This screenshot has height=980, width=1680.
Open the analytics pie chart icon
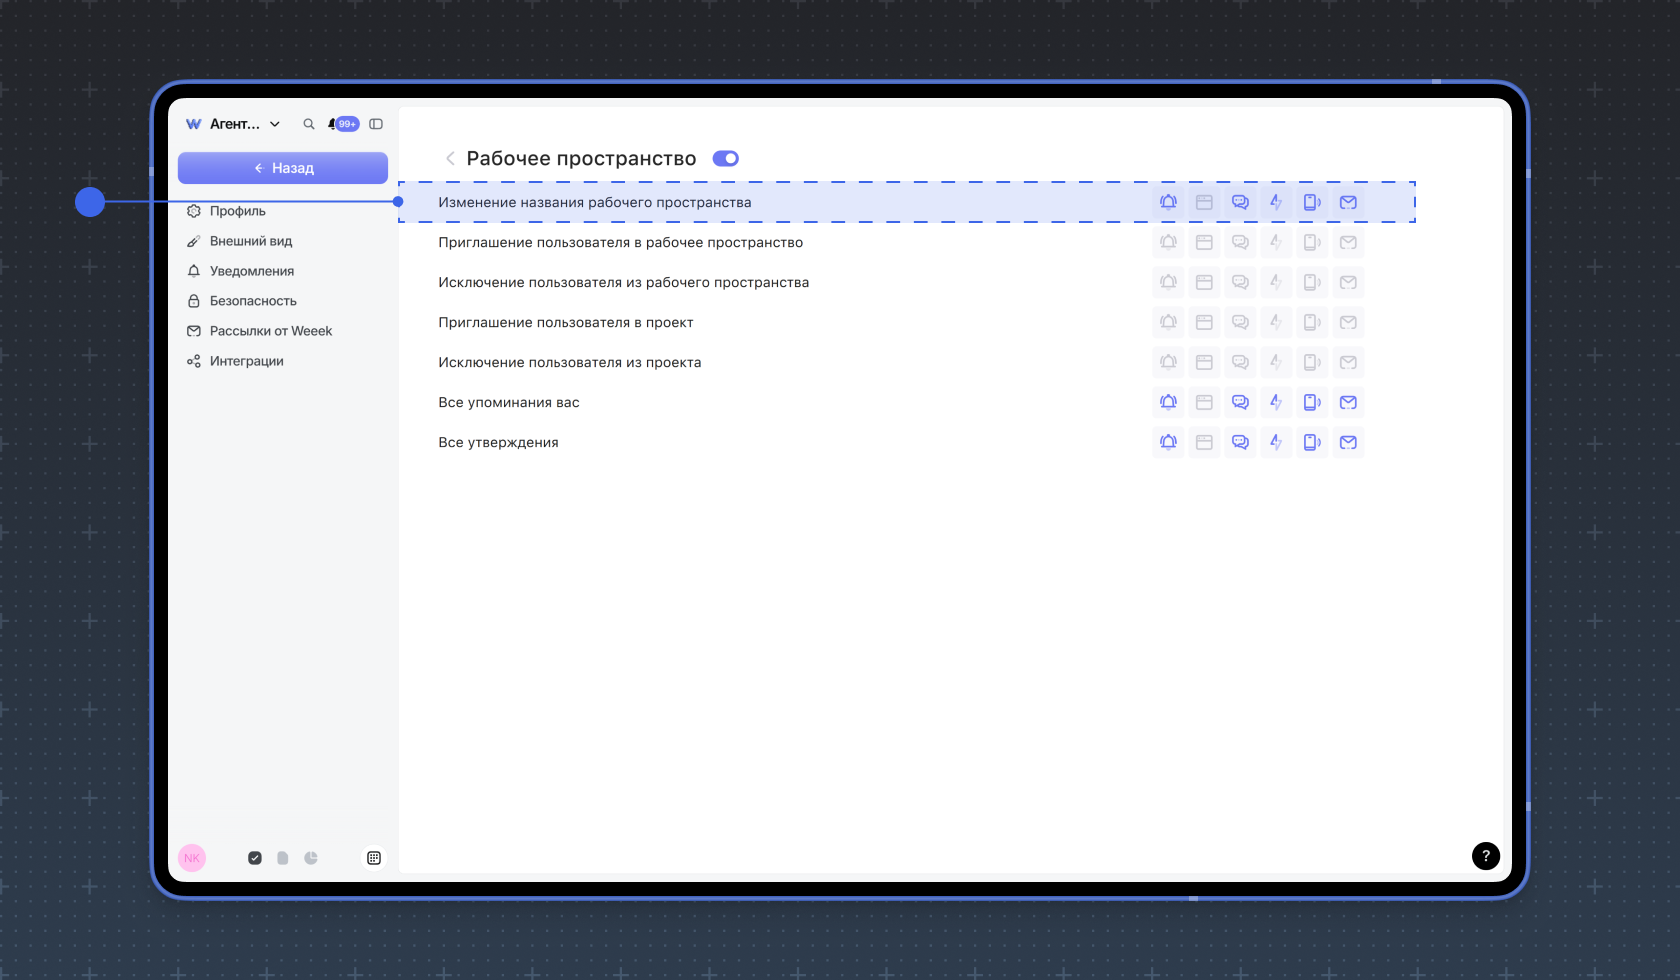tap(311, 858)
